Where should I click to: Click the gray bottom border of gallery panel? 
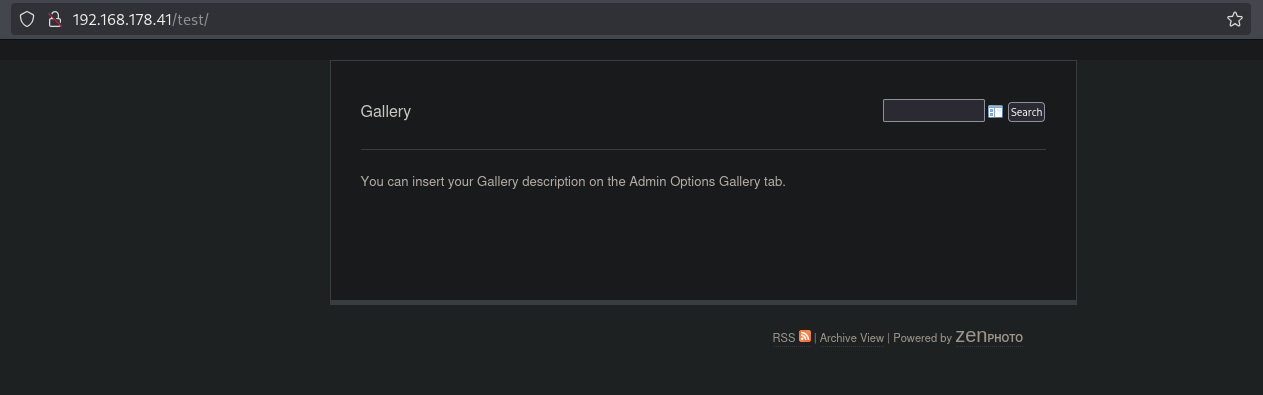703,302
